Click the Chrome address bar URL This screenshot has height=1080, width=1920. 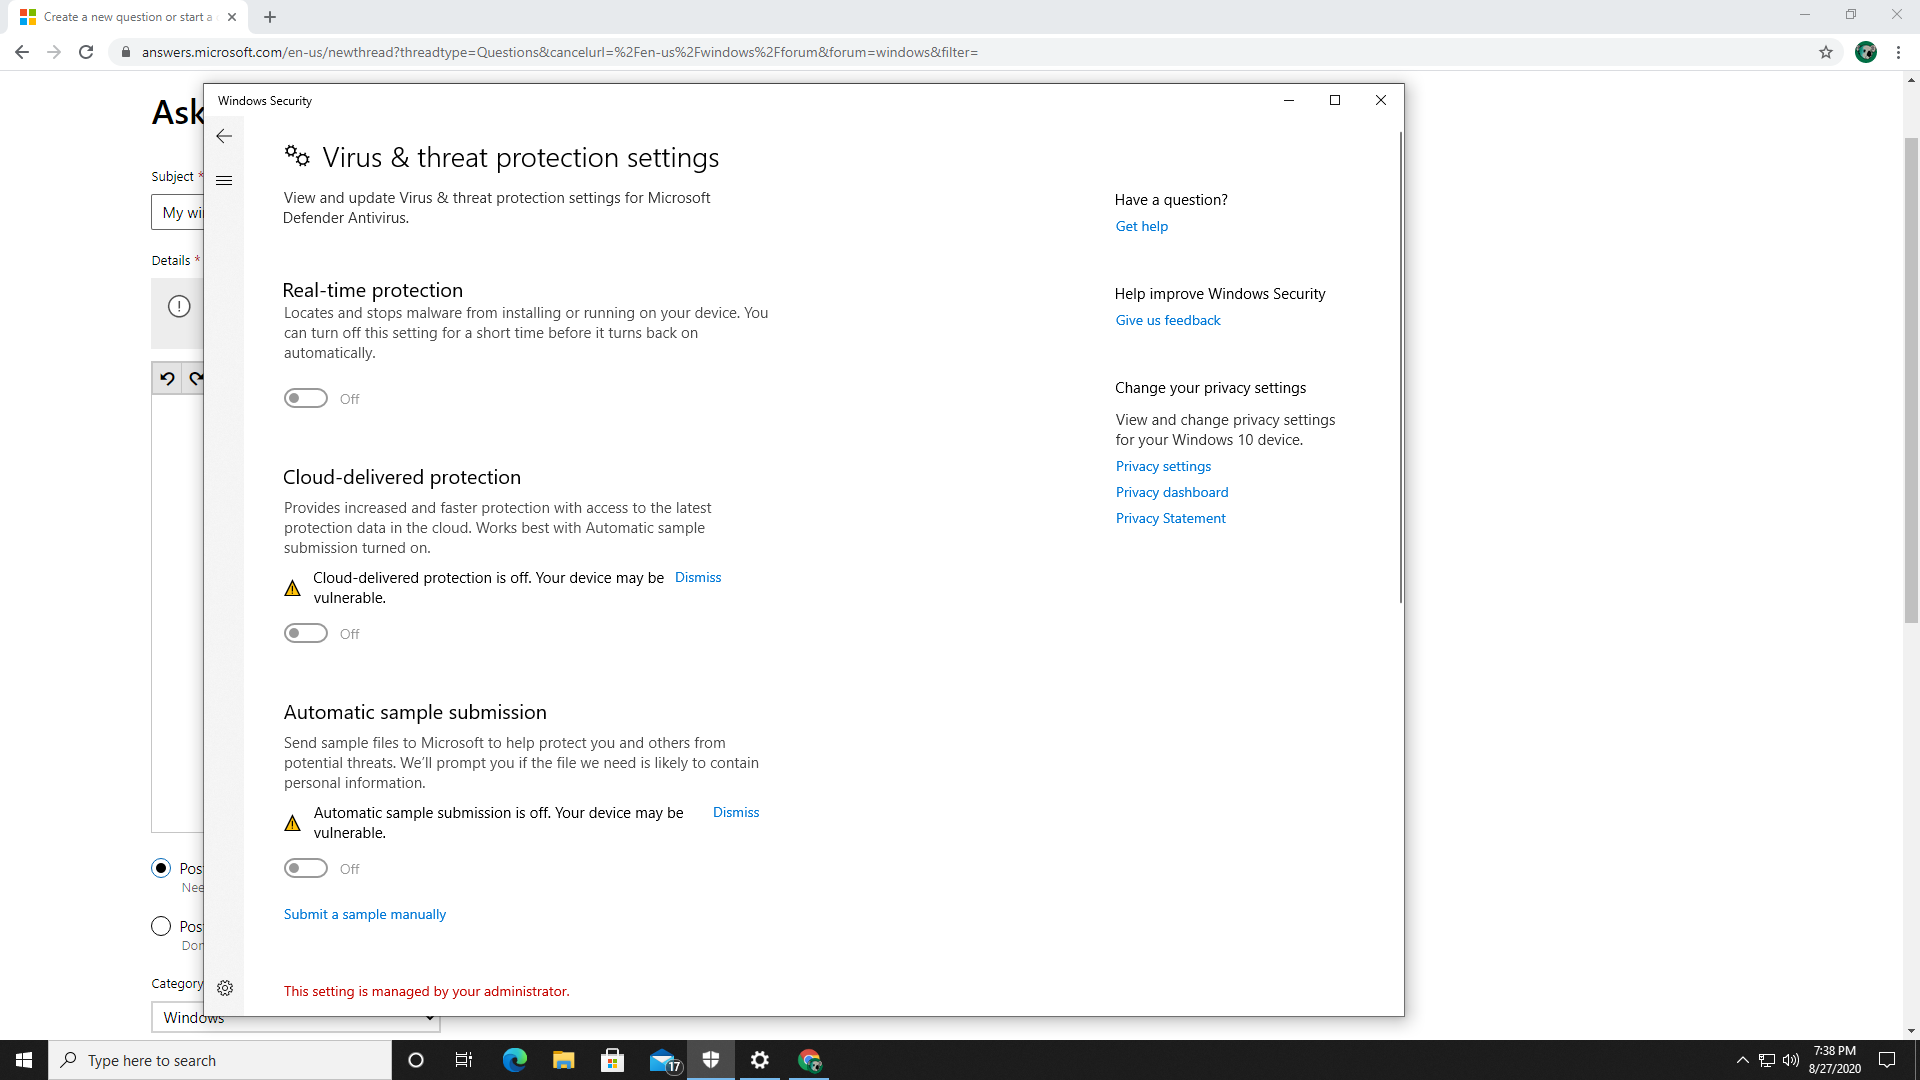[560, 52]
